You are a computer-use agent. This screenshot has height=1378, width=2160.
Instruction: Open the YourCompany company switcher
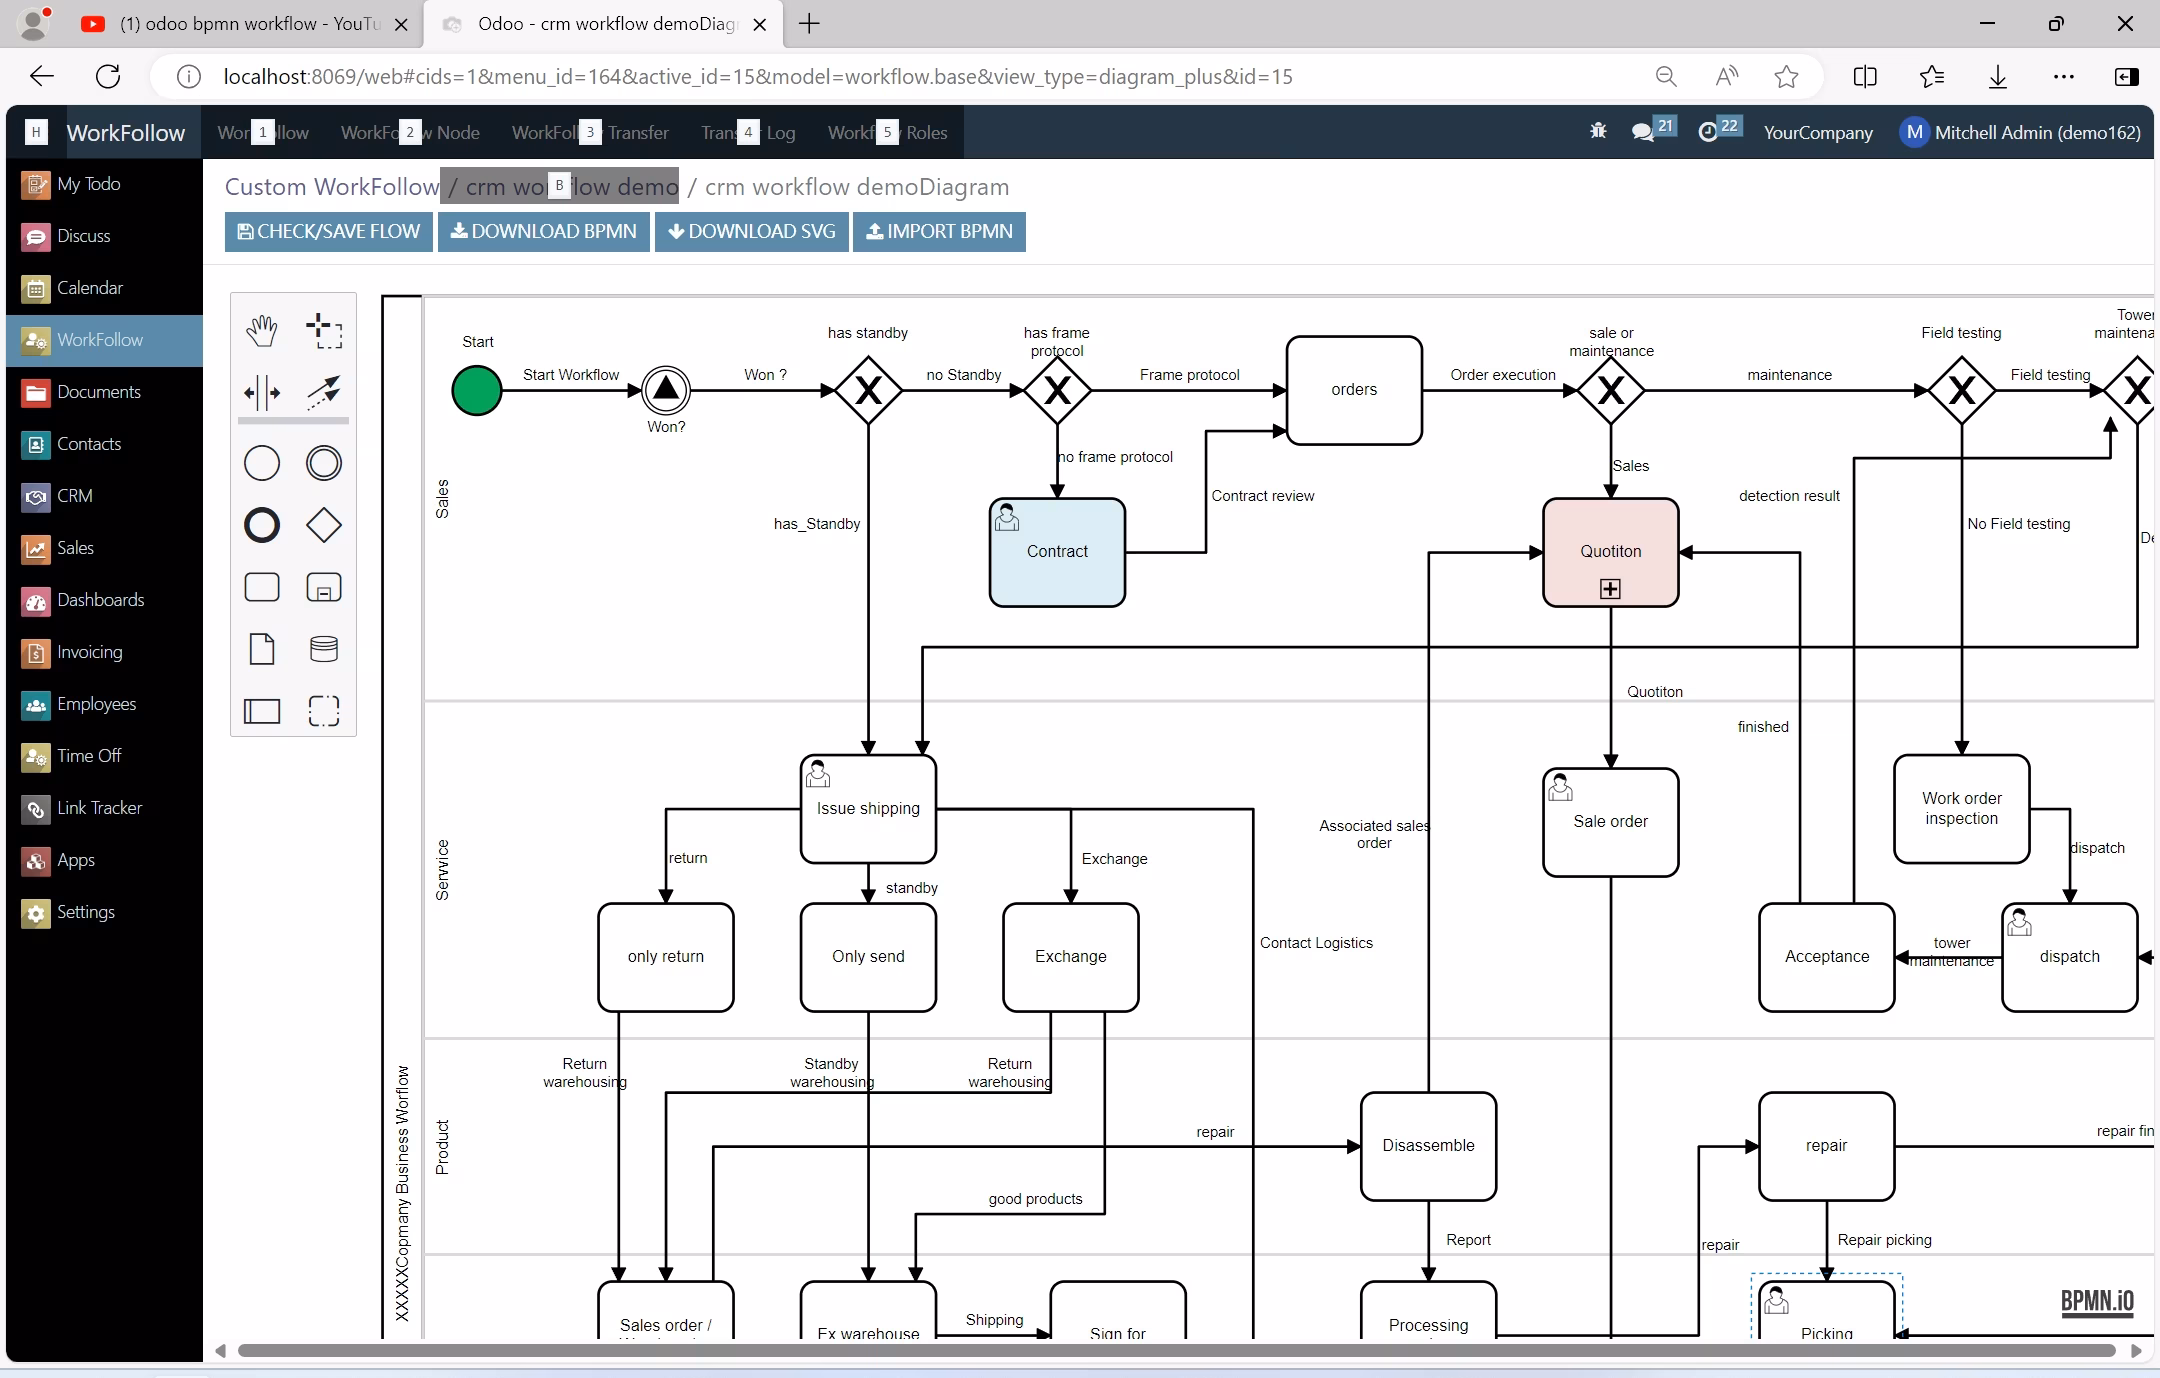coord(1818,132)
